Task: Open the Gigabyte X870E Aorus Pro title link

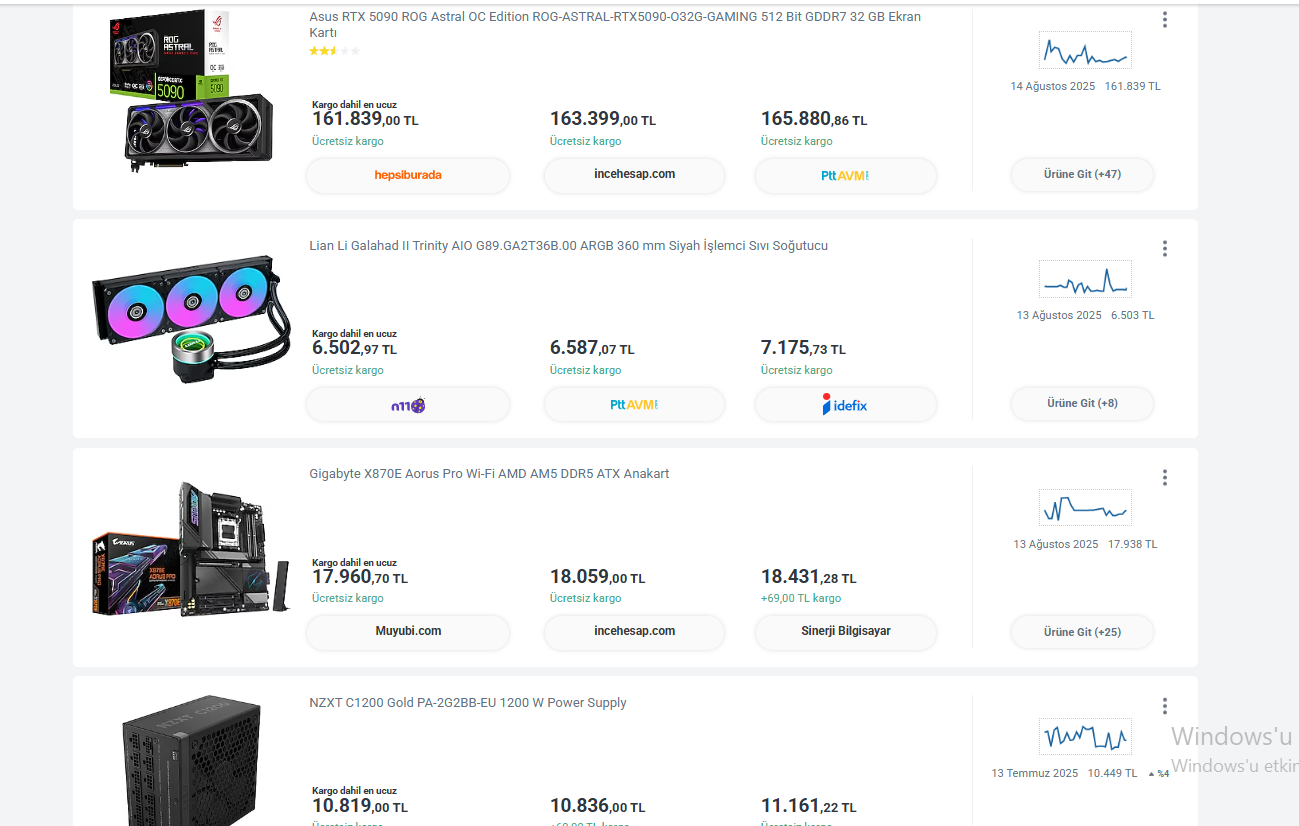Action: tap(489, 474)
